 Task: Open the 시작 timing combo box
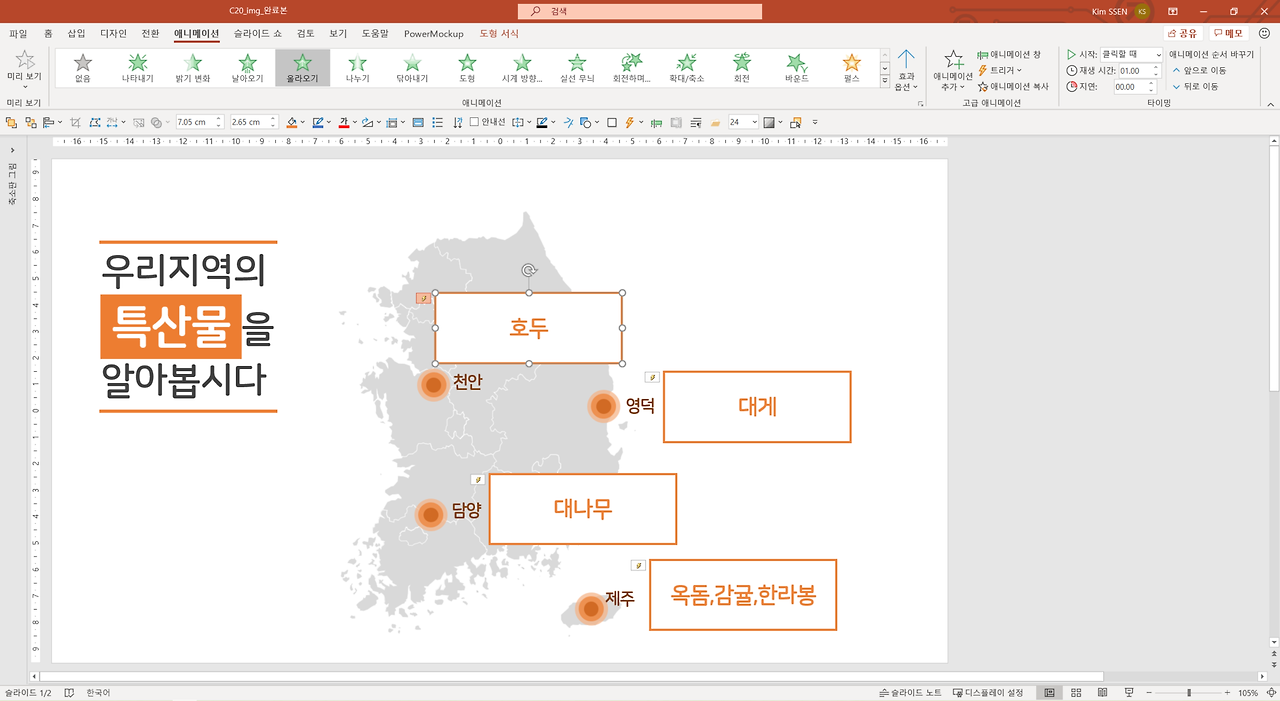(x=1132, y=54)
